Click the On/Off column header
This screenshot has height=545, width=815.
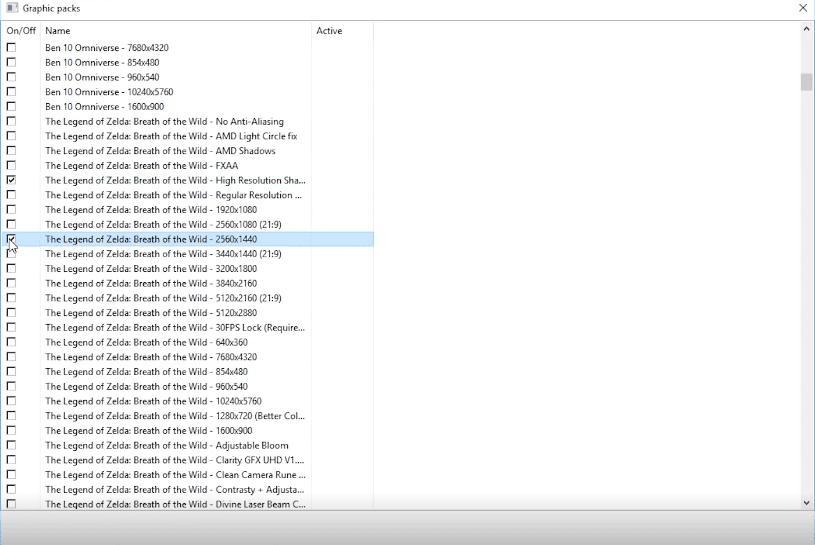[x=20, y=31]
